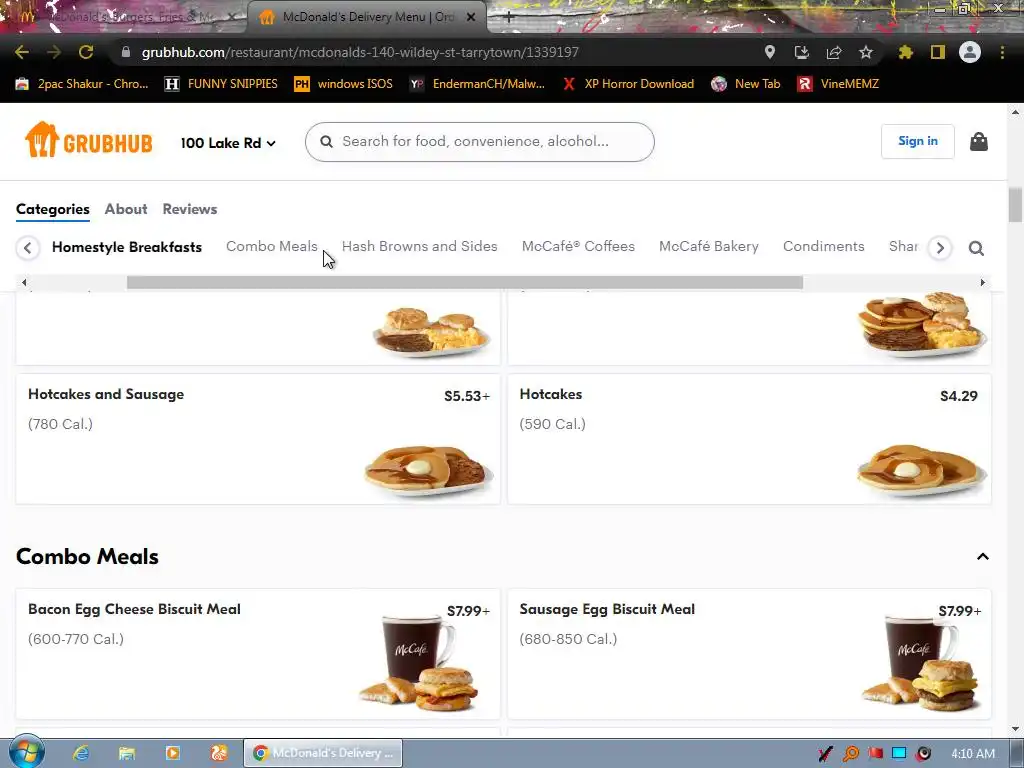Click the location pin icon in address bar

[770, 52]
